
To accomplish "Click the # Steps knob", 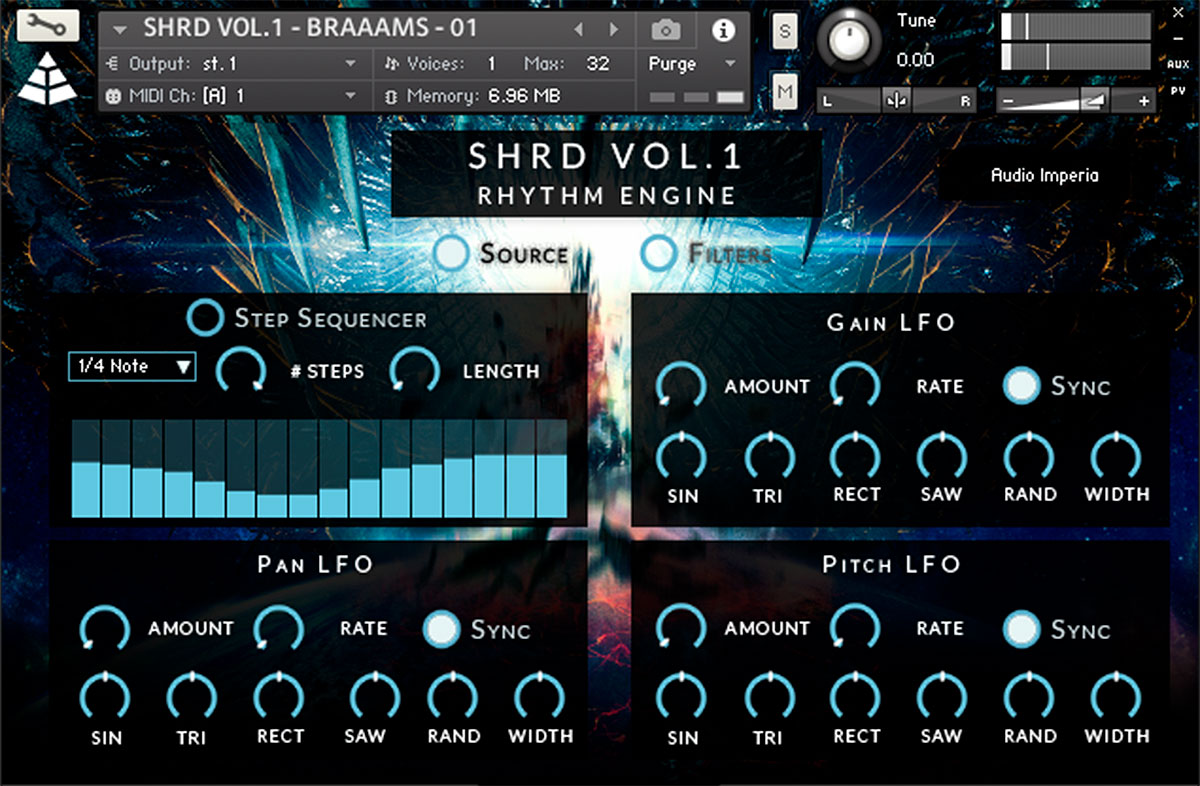I will (242, 371).
